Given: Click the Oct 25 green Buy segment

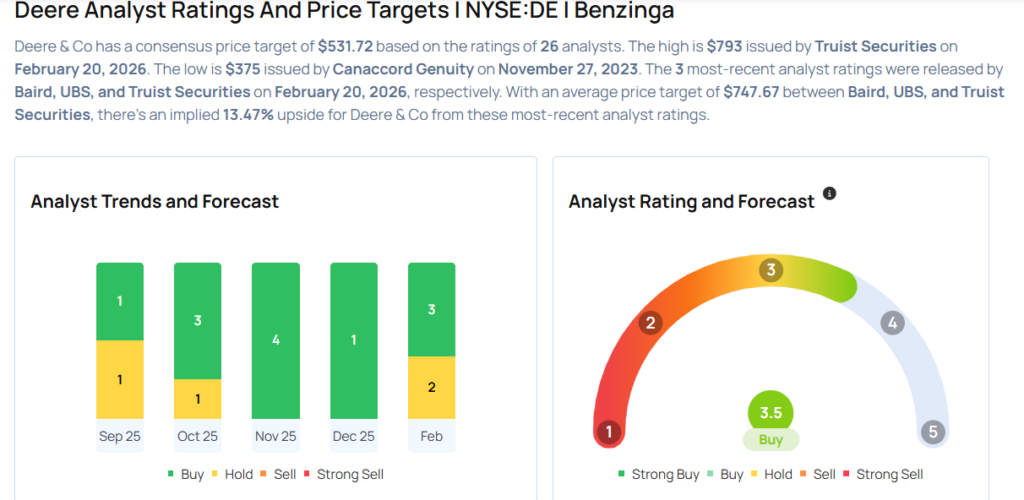Looking at the screenshot, I should (198, 321).
